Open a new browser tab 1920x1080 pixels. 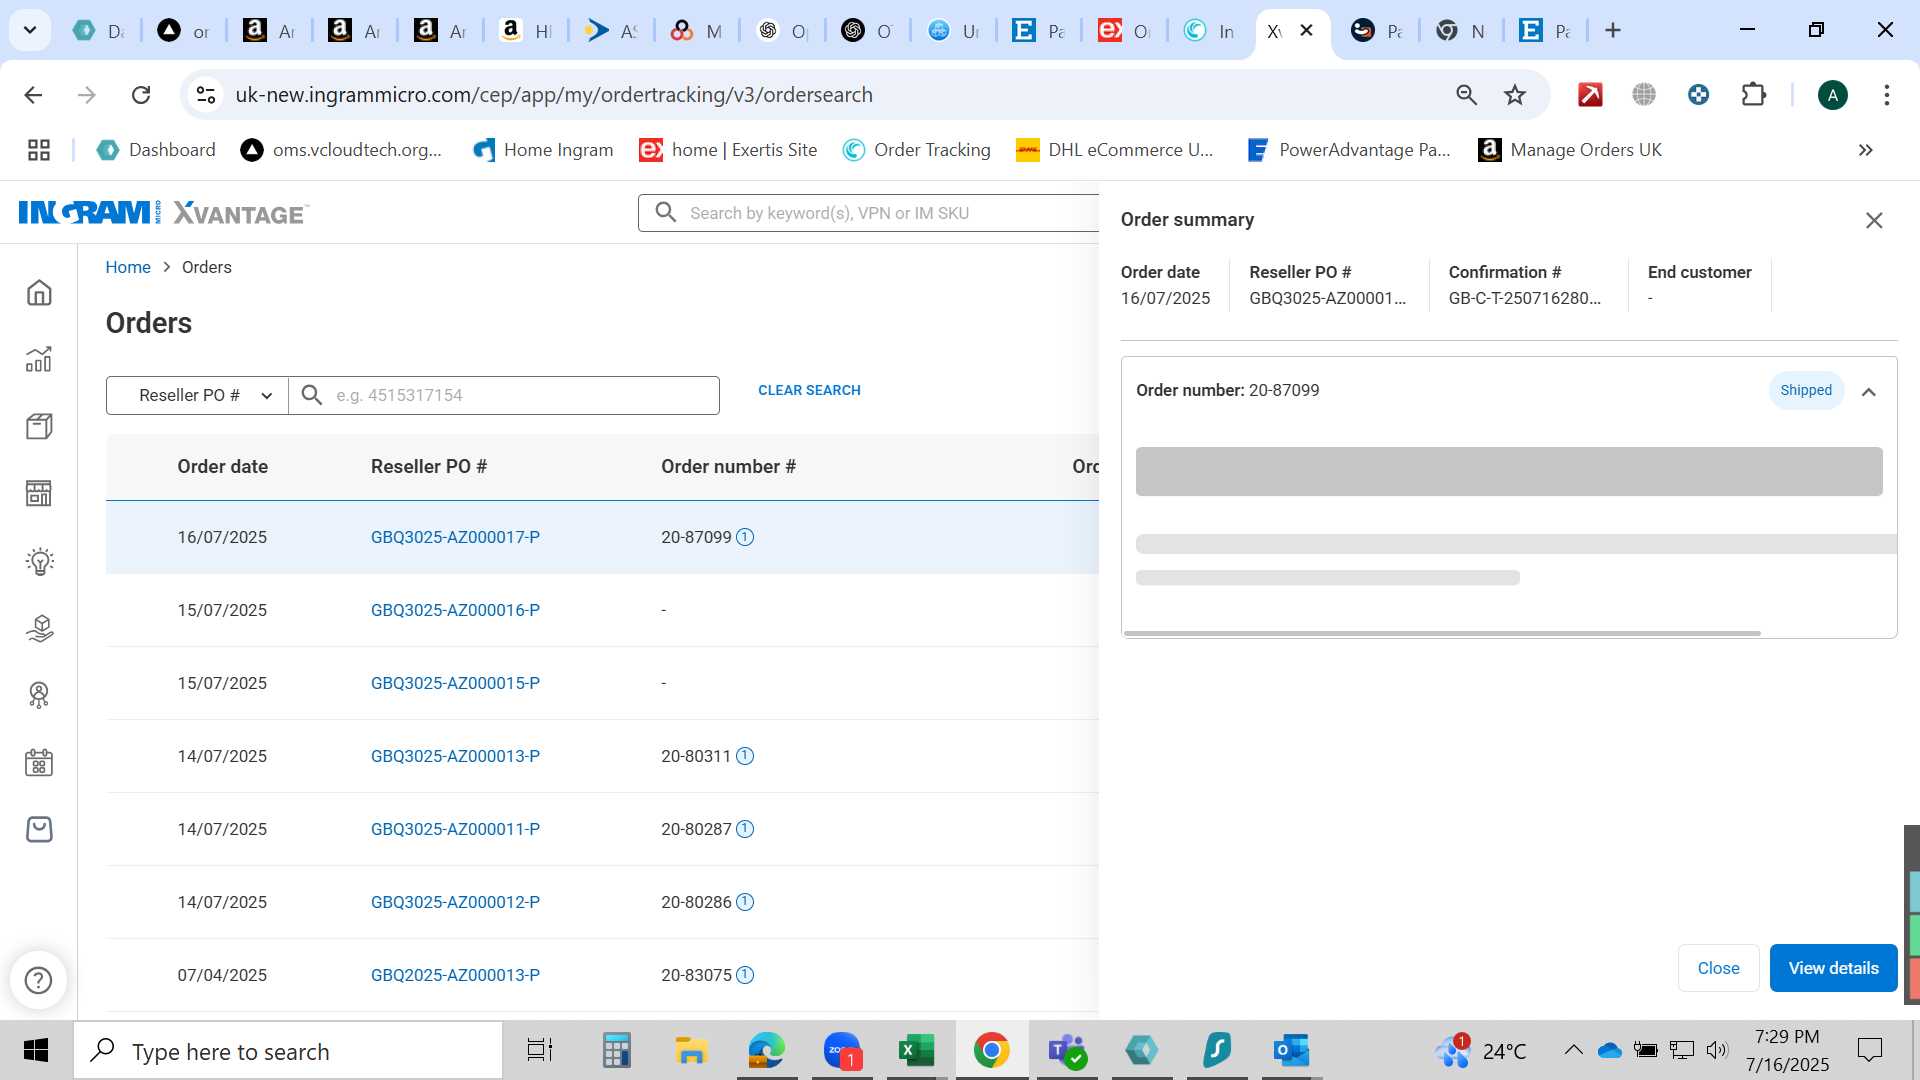[x=1612, y=31]
